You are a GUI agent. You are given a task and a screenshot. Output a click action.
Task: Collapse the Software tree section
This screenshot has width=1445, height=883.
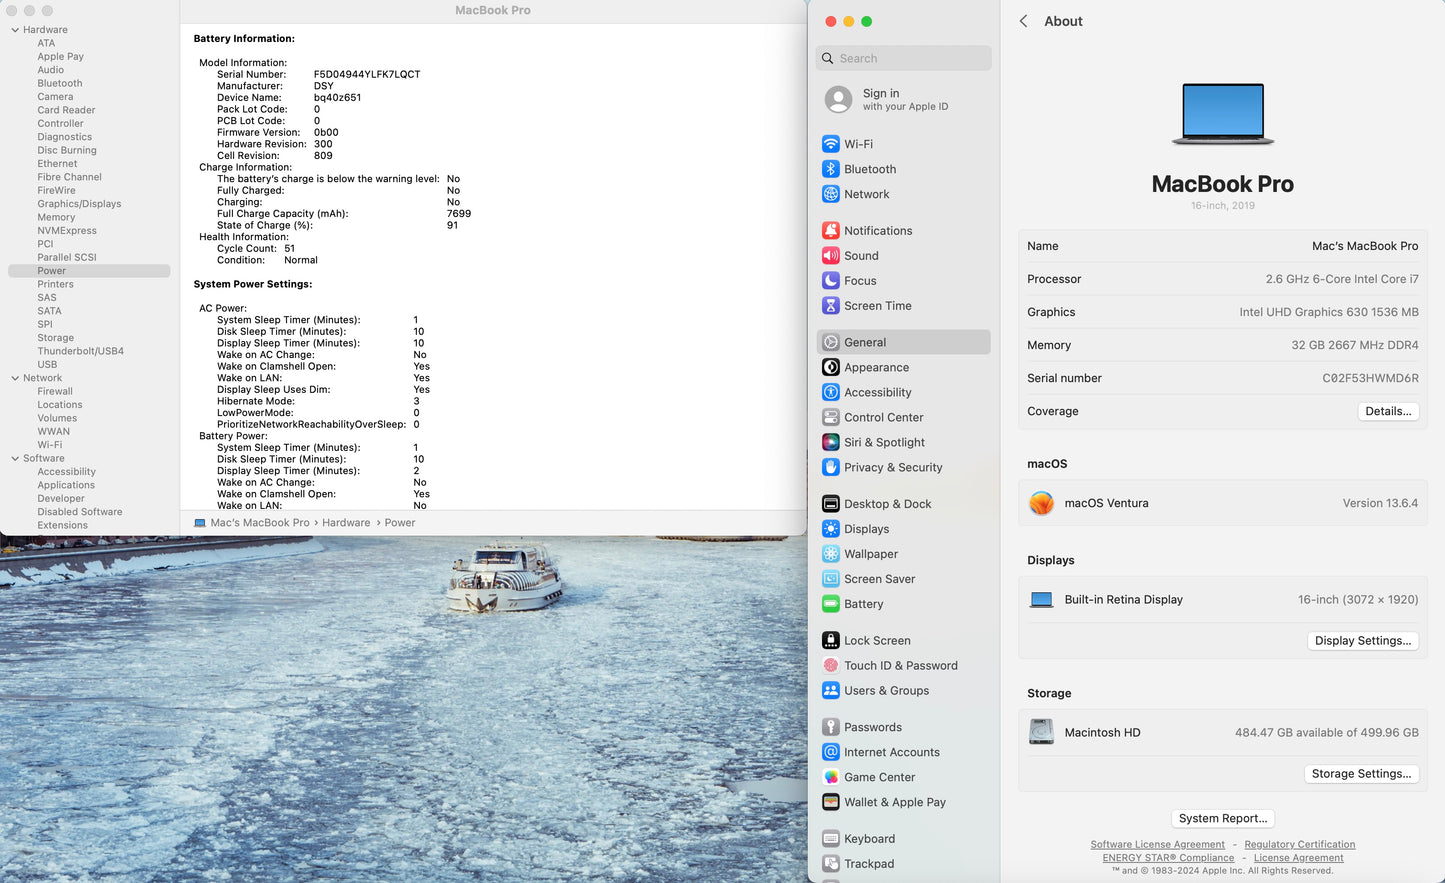(15, 458)
